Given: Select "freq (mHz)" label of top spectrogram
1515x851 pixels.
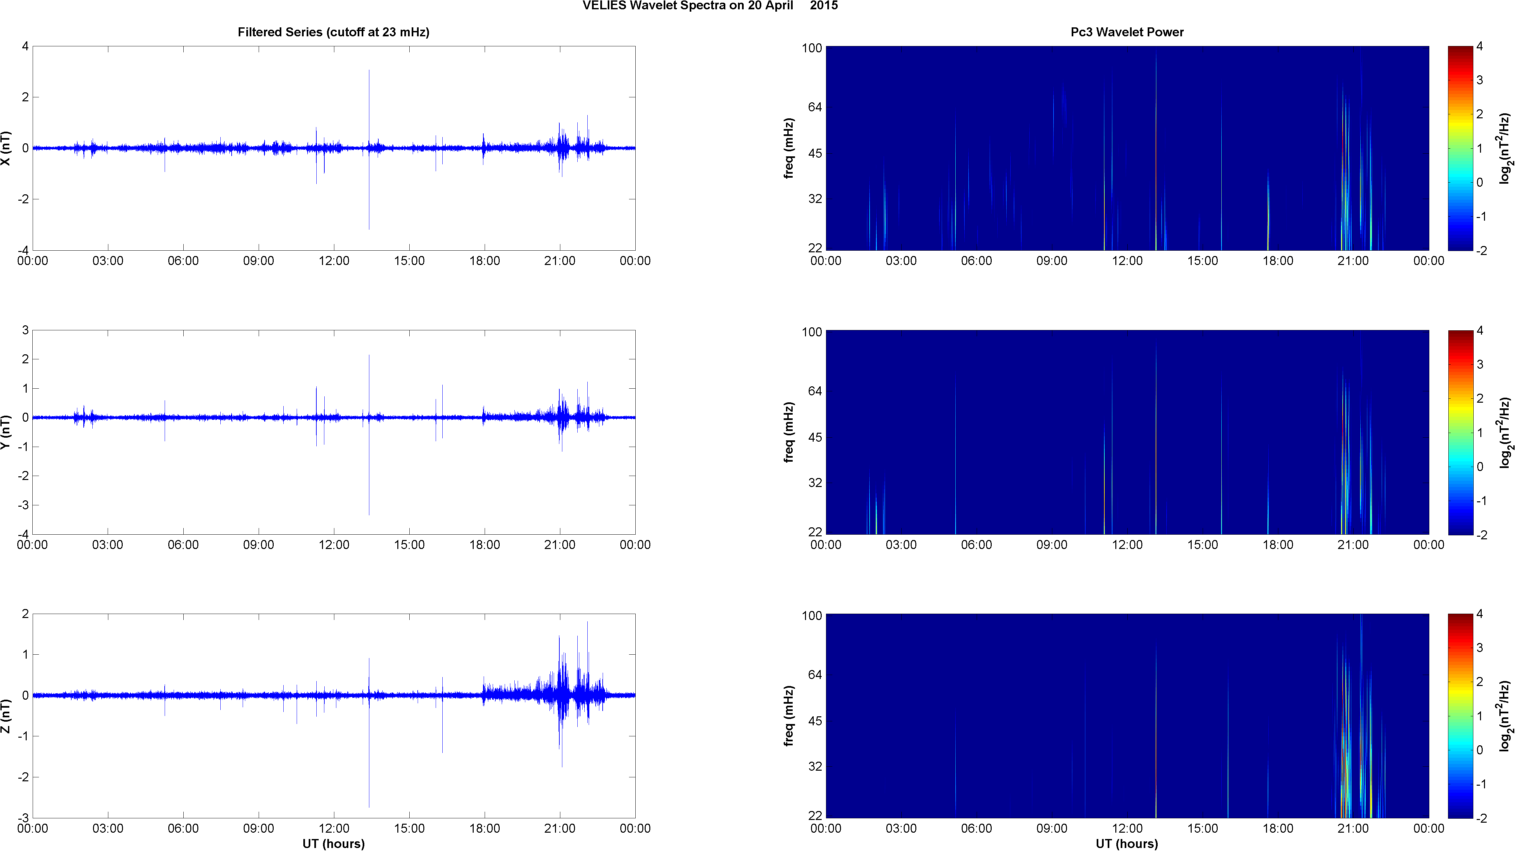Looking at the screenshot, I should pyautogui.click(x=789, y=148).
